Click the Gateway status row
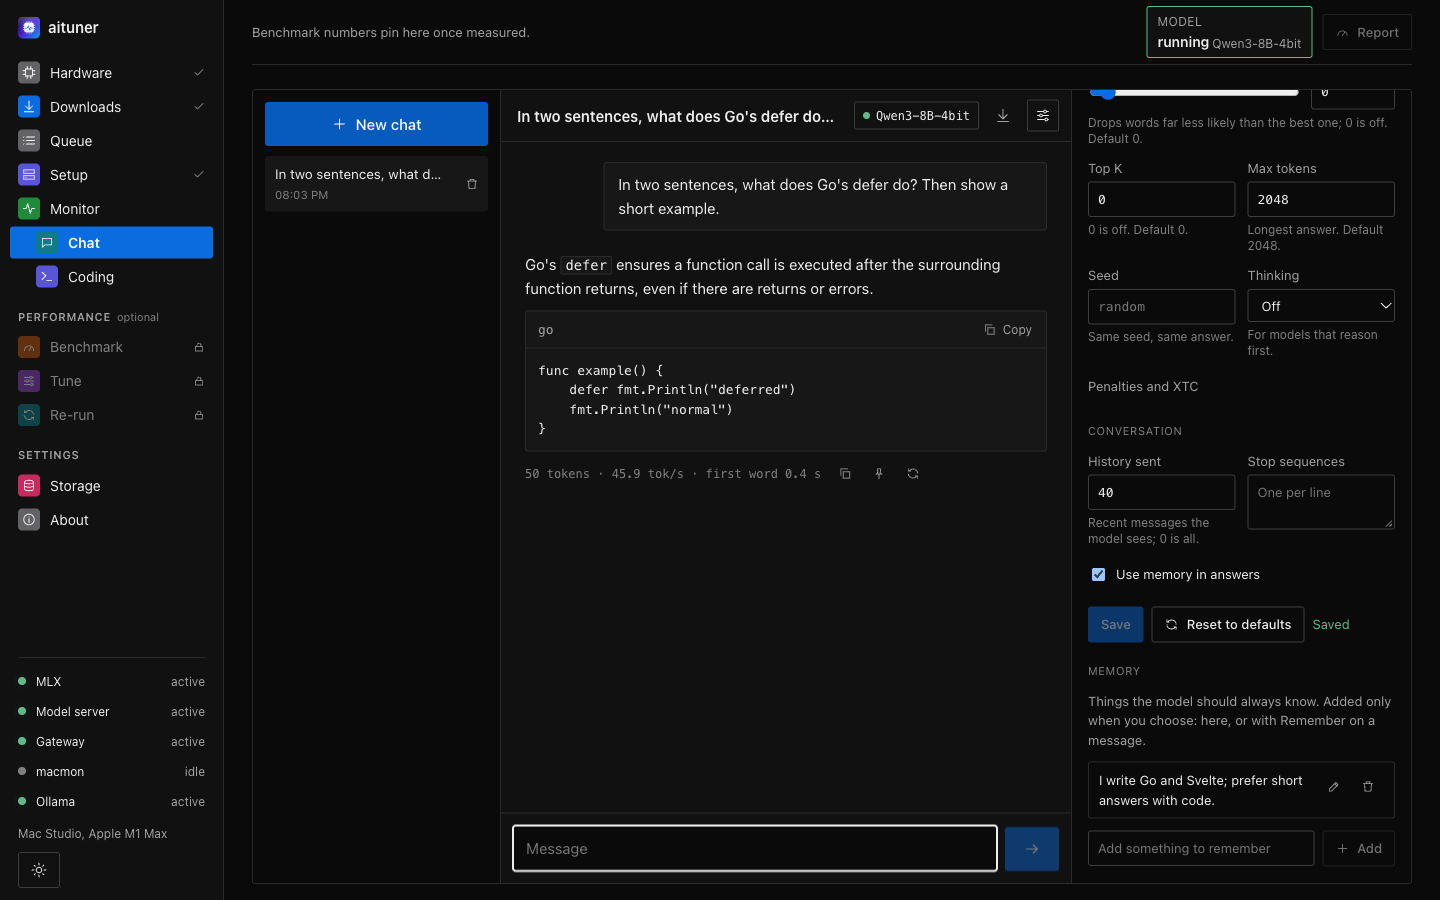Viewport: 1440px width, 900px height. coord(111,742)
